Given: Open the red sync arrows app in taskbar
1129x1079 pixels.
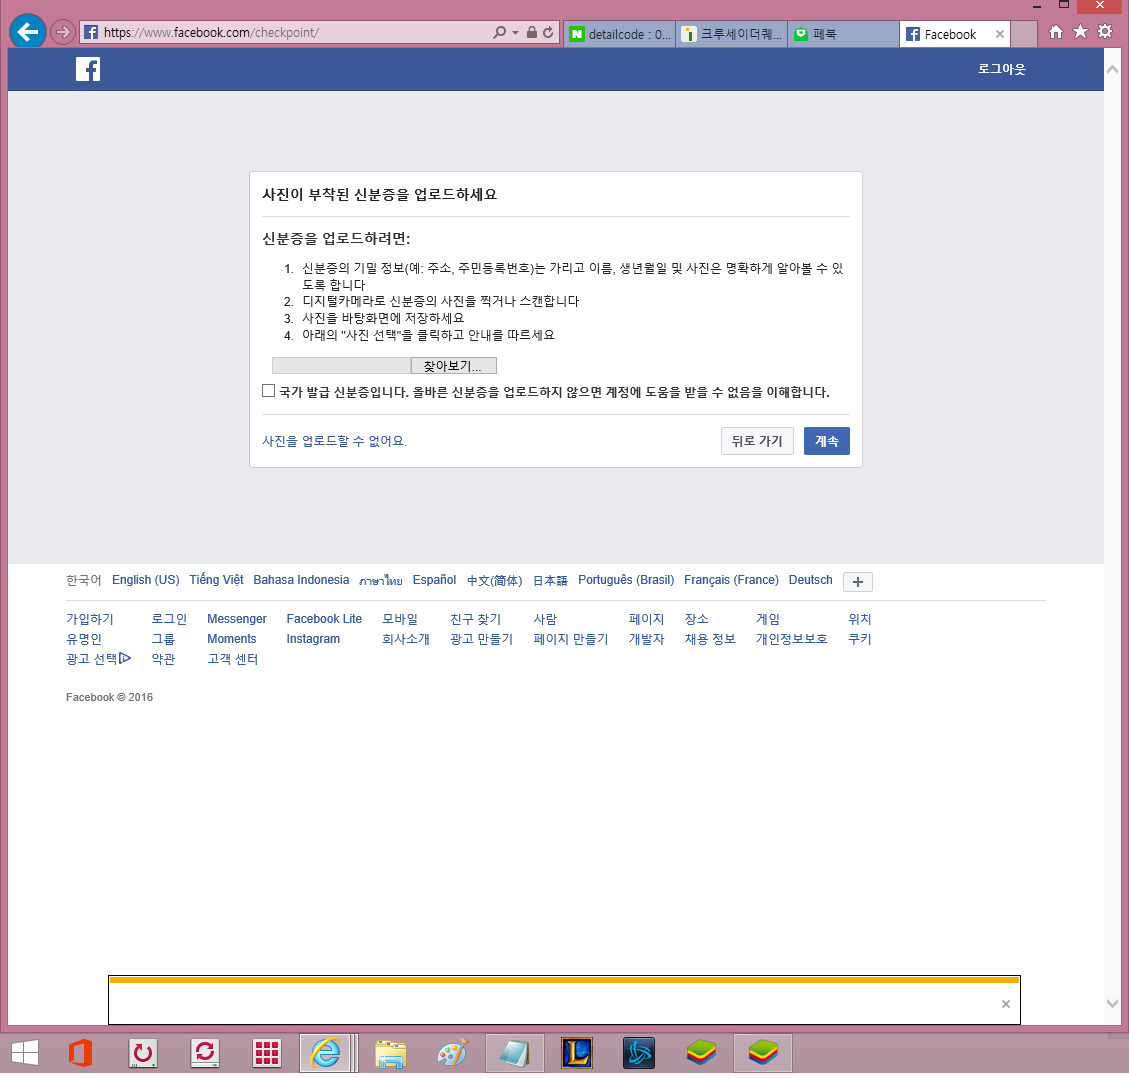Looking at the screenshot, I should click(x=204, y=1055).
